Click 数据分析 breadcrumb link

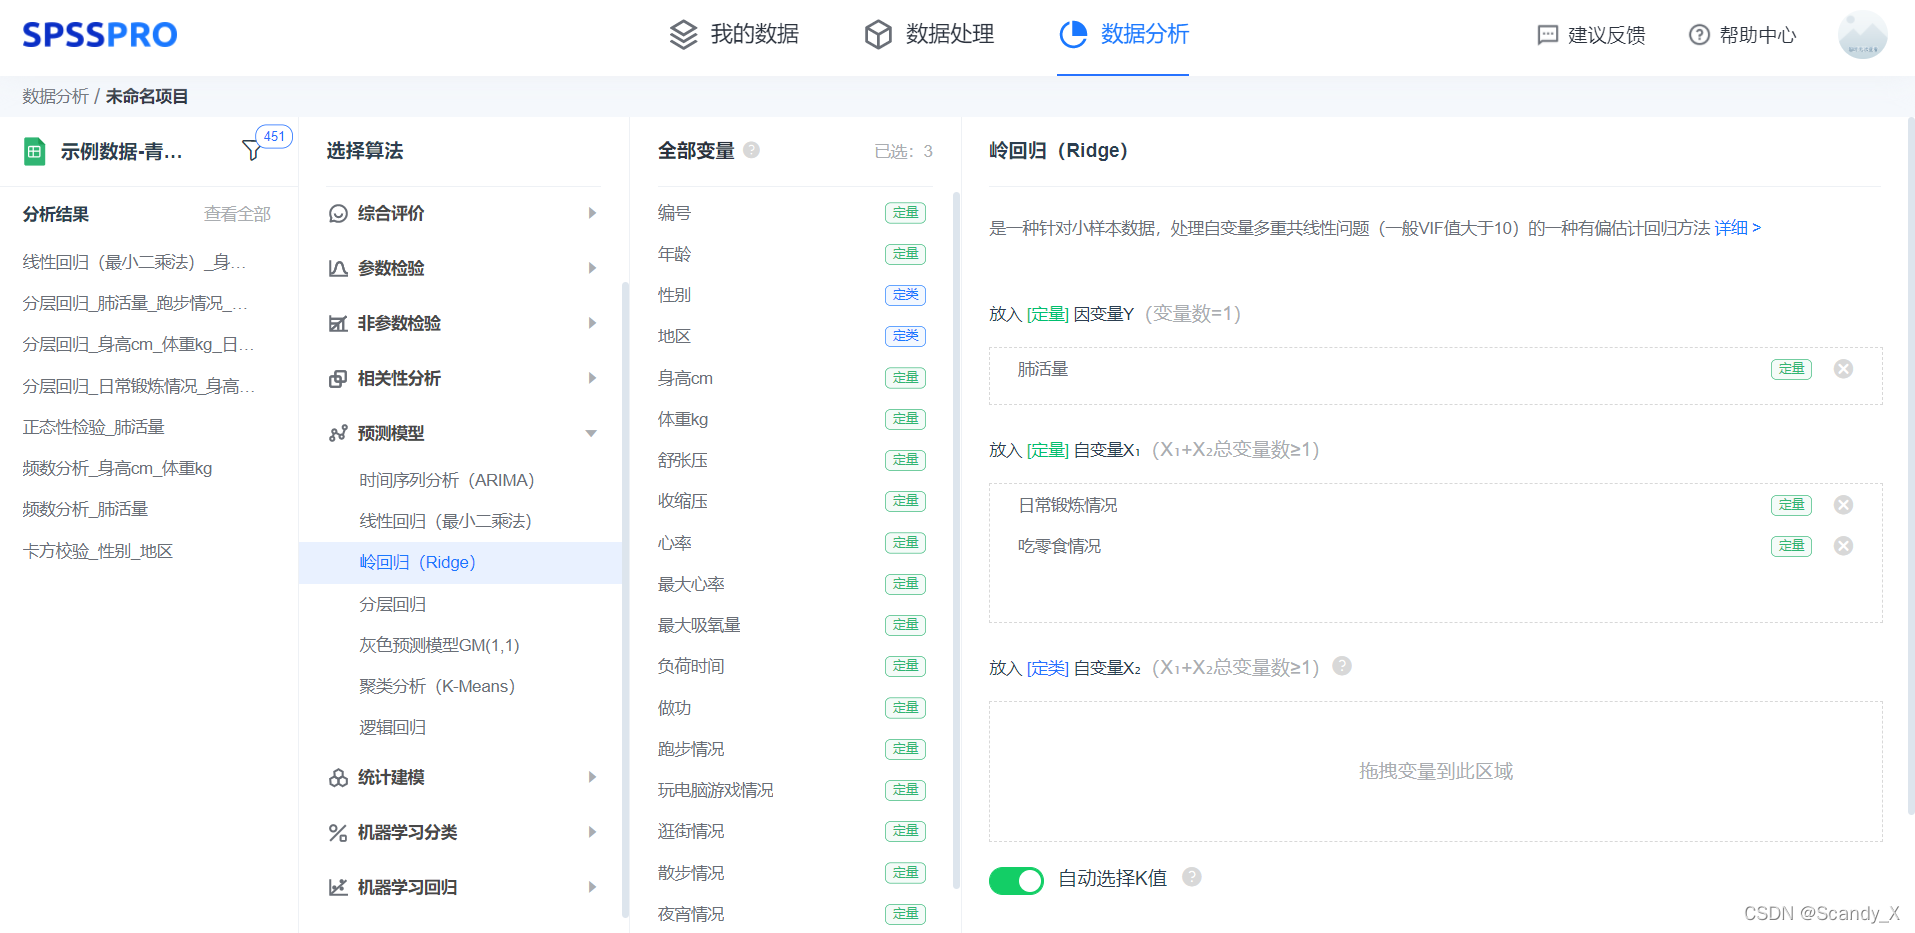coord(56,96)
